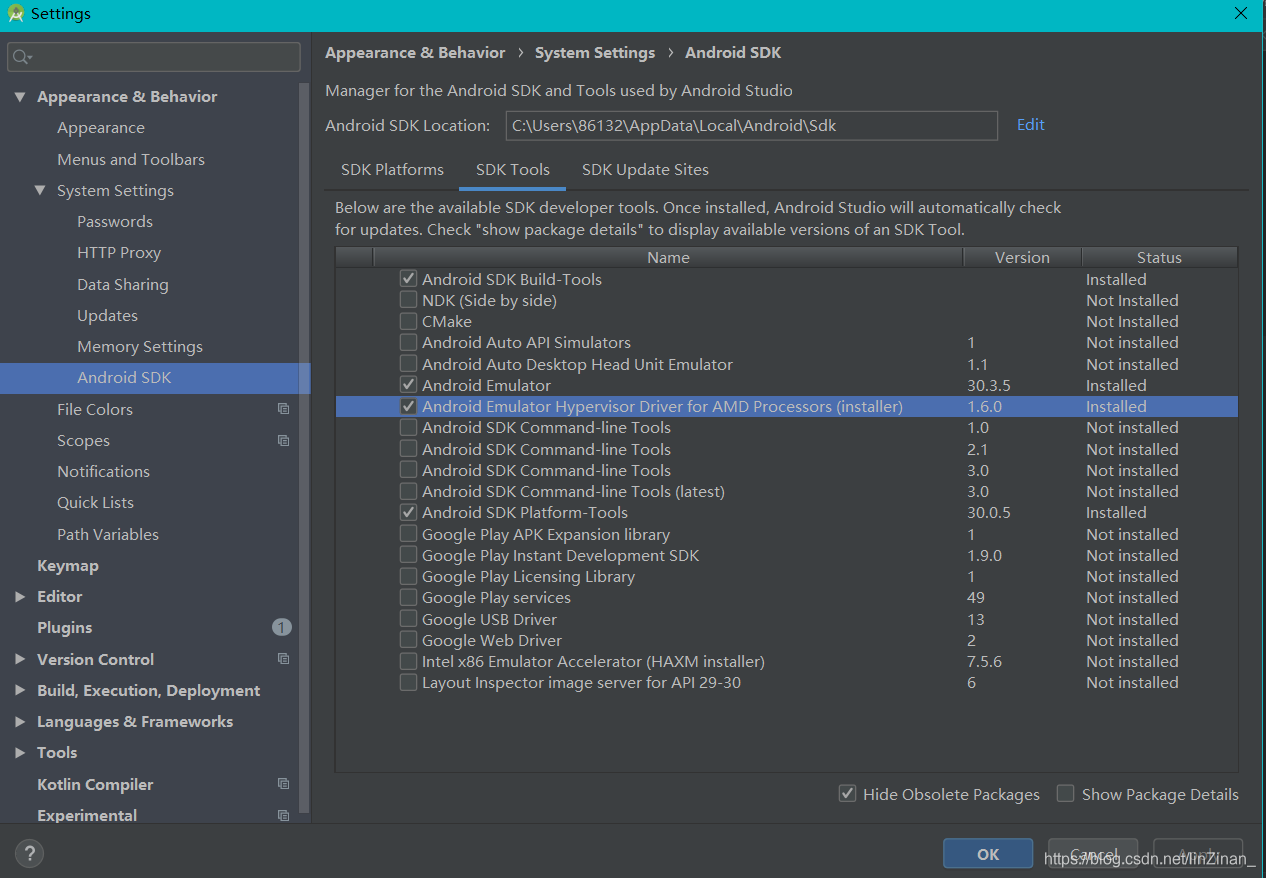1266x878 pixels.
Task: Open the Appearance settings page
Action: click(101, 128)
